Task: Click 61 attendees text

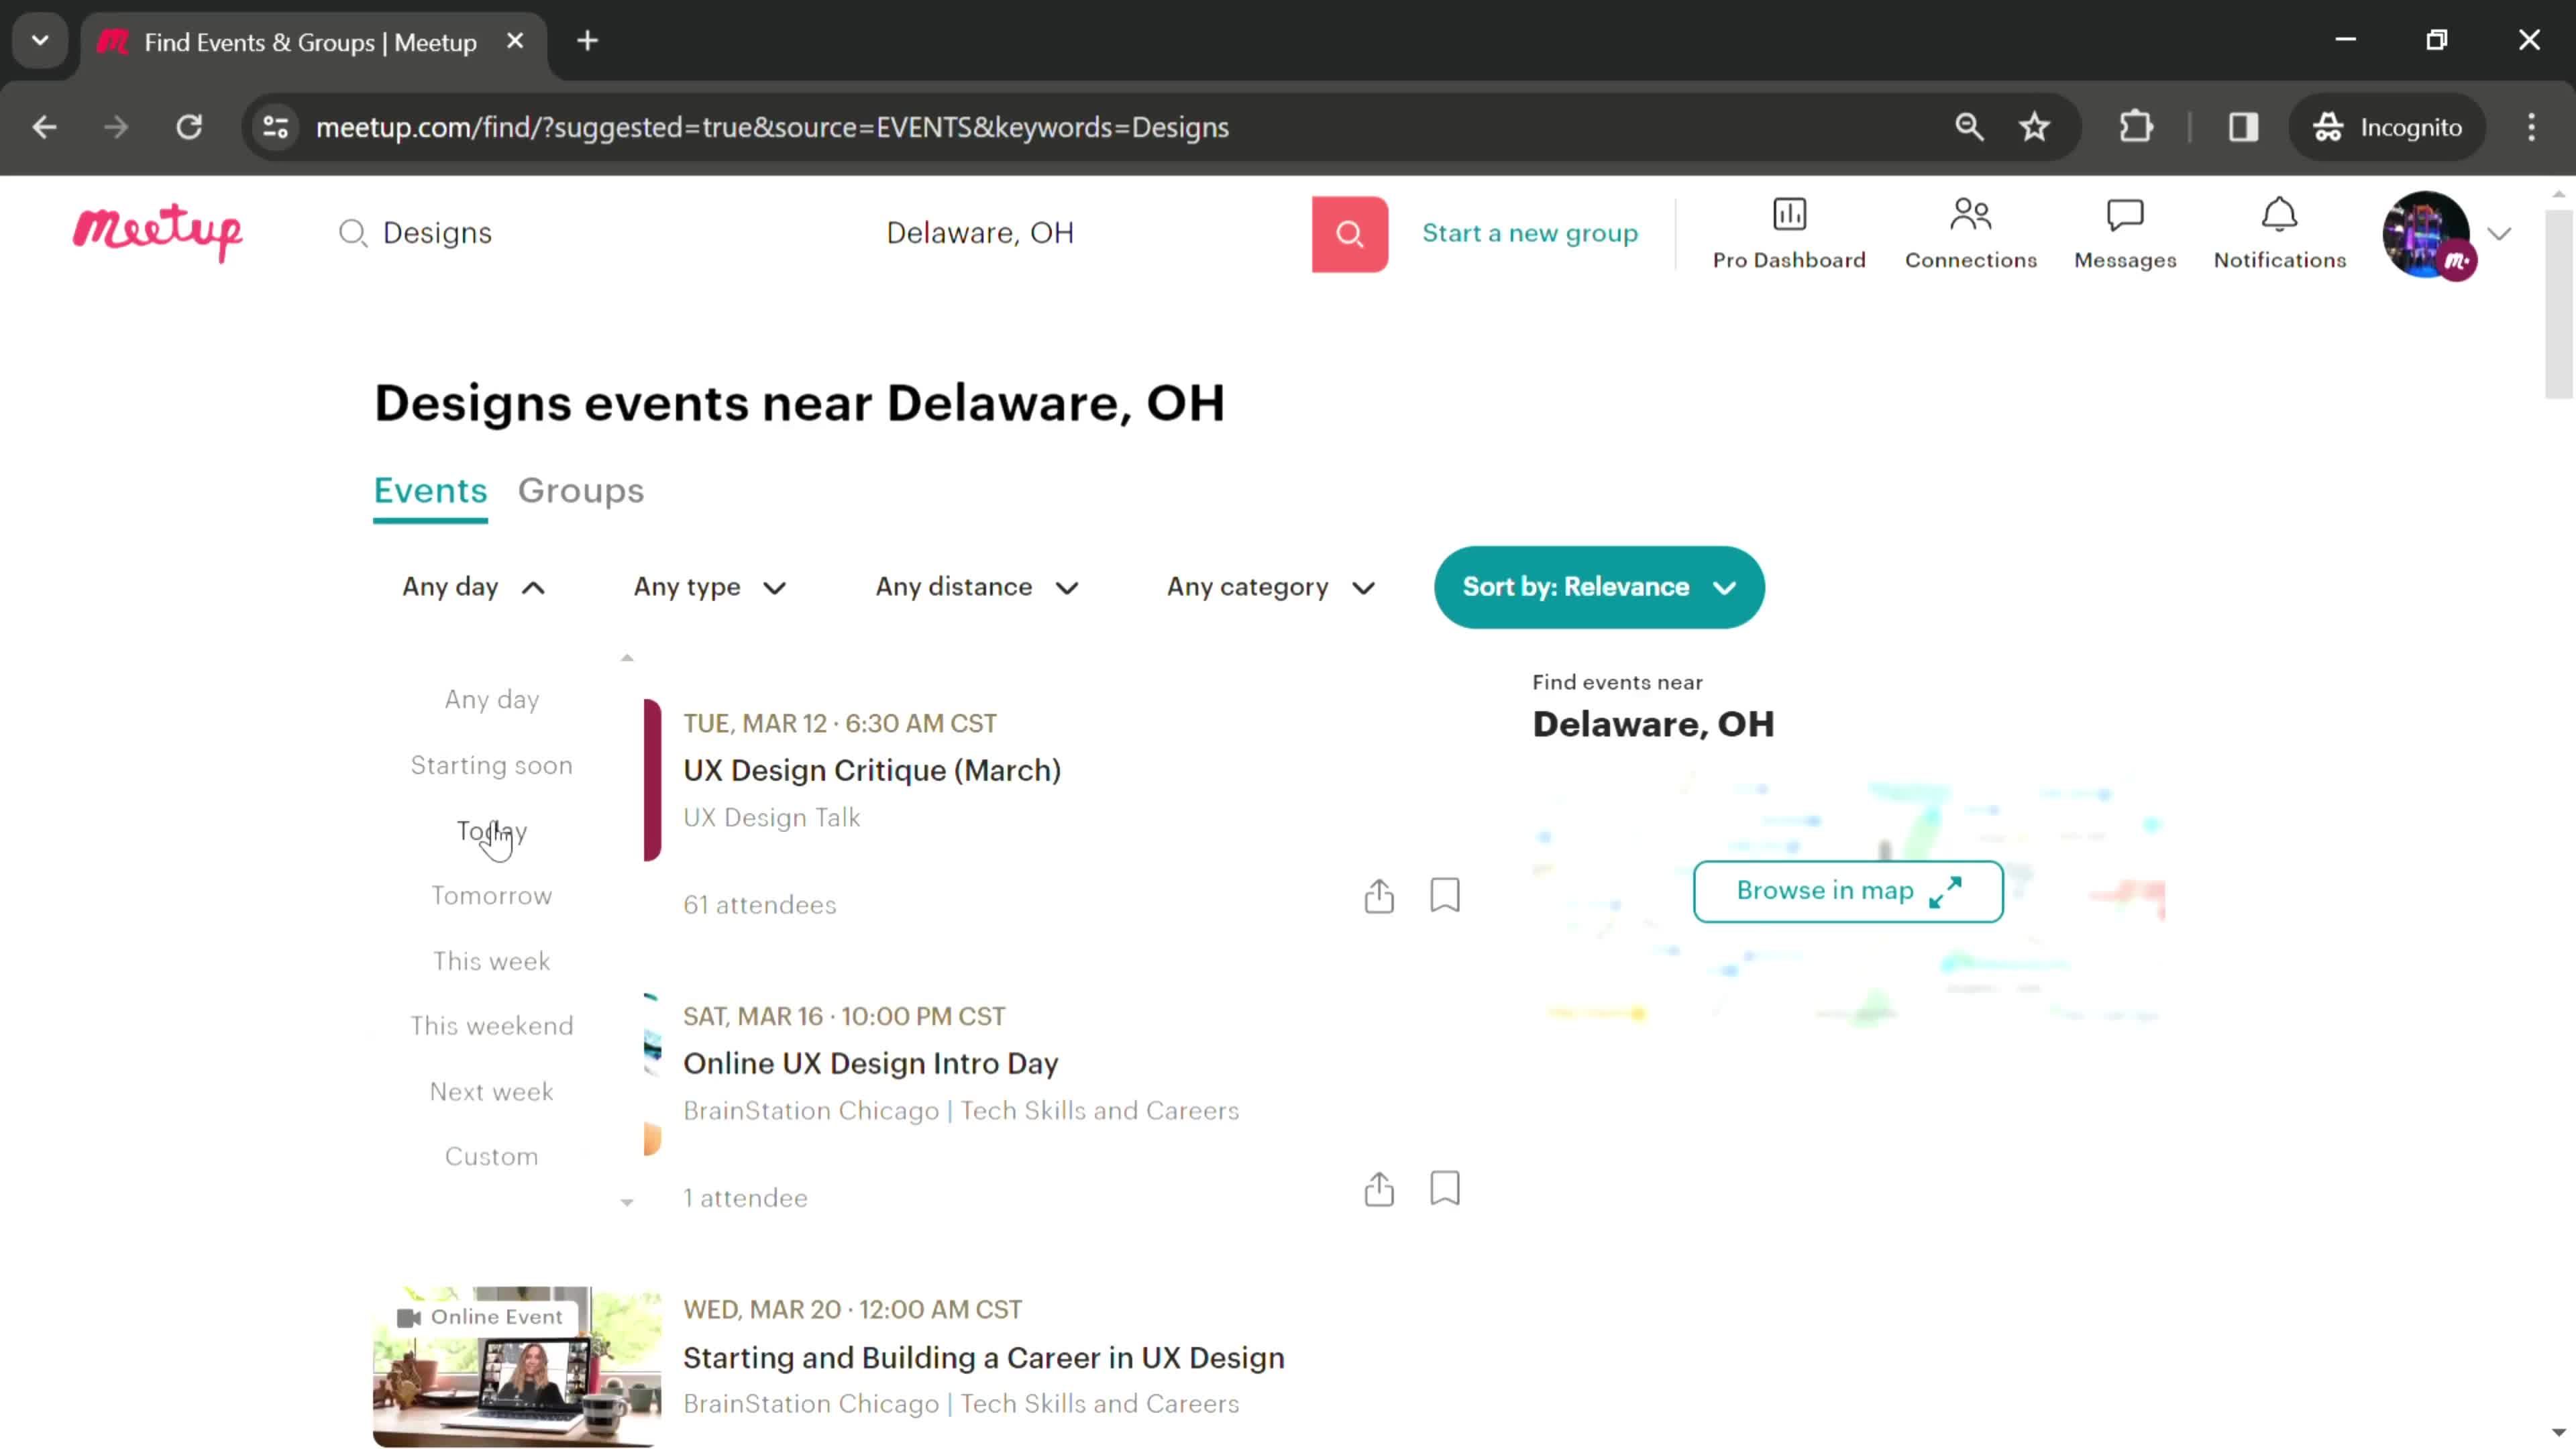Action: (x=759, y=904)
